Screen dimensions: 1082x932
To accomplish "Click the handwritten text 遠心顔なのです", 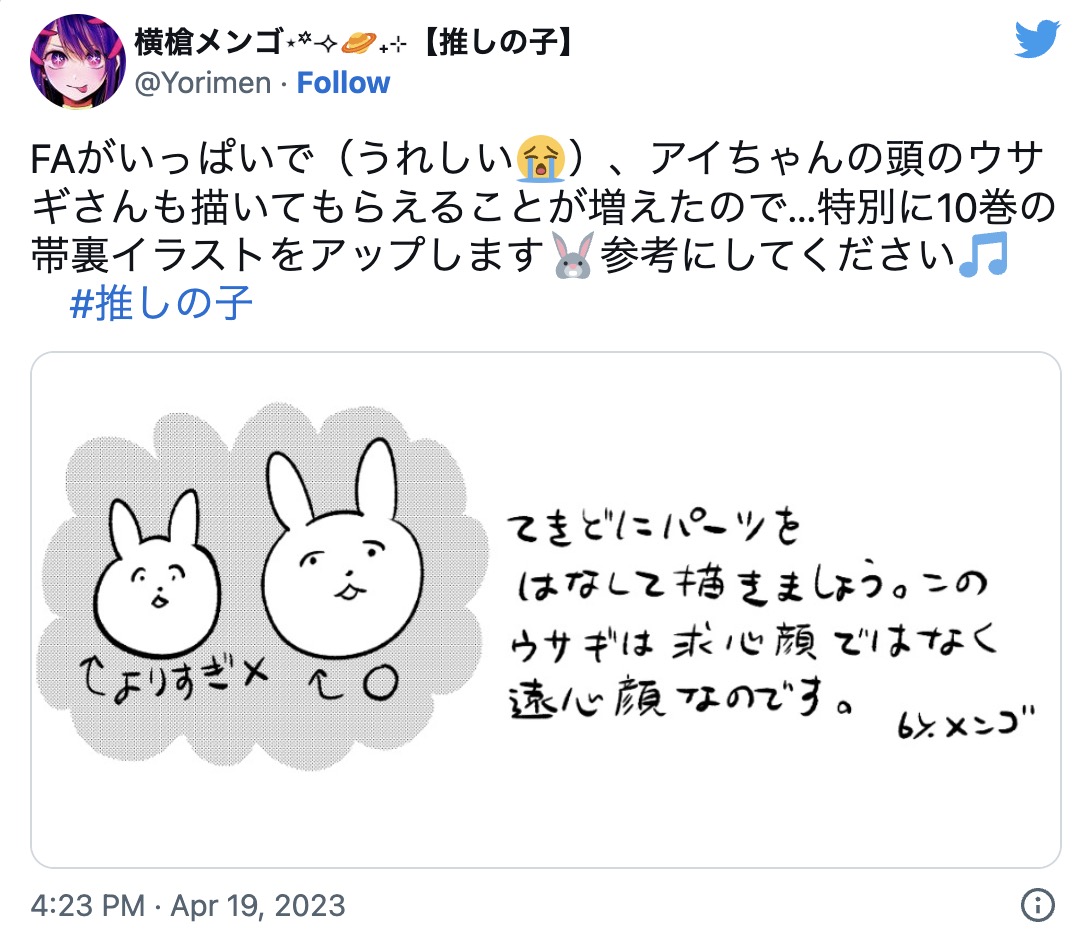I will pyautogui.click(x=681, y=698).
